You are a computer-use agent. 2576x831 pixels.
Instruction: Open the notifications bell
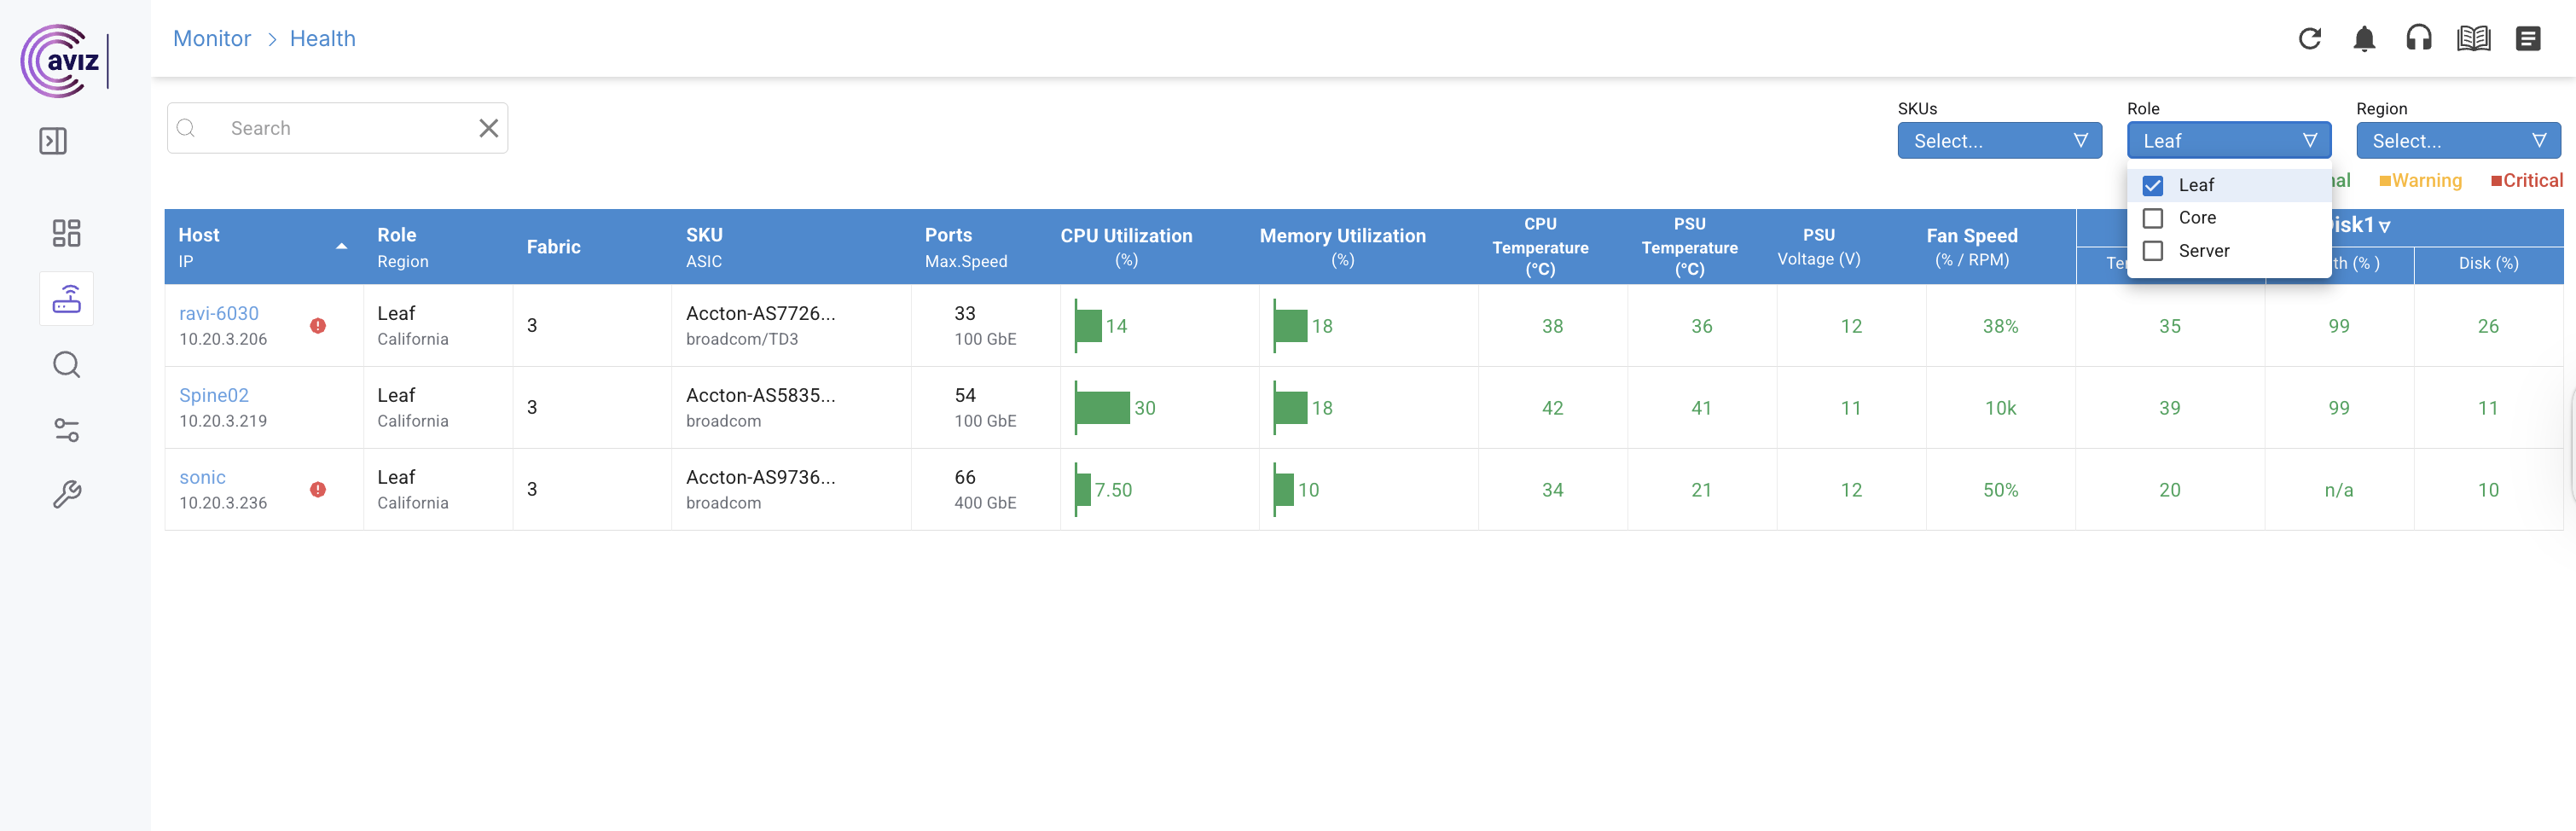[2364, 39]
